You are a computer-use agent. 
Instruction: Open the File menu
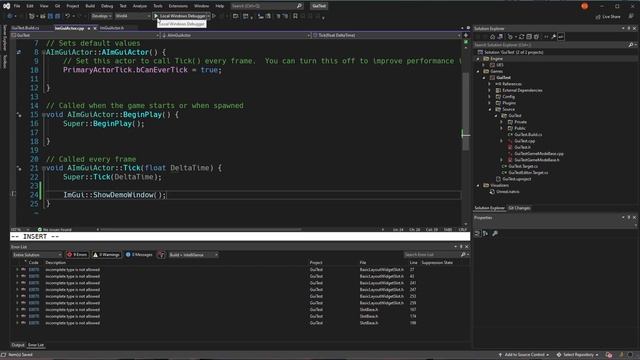pos(17,6)
